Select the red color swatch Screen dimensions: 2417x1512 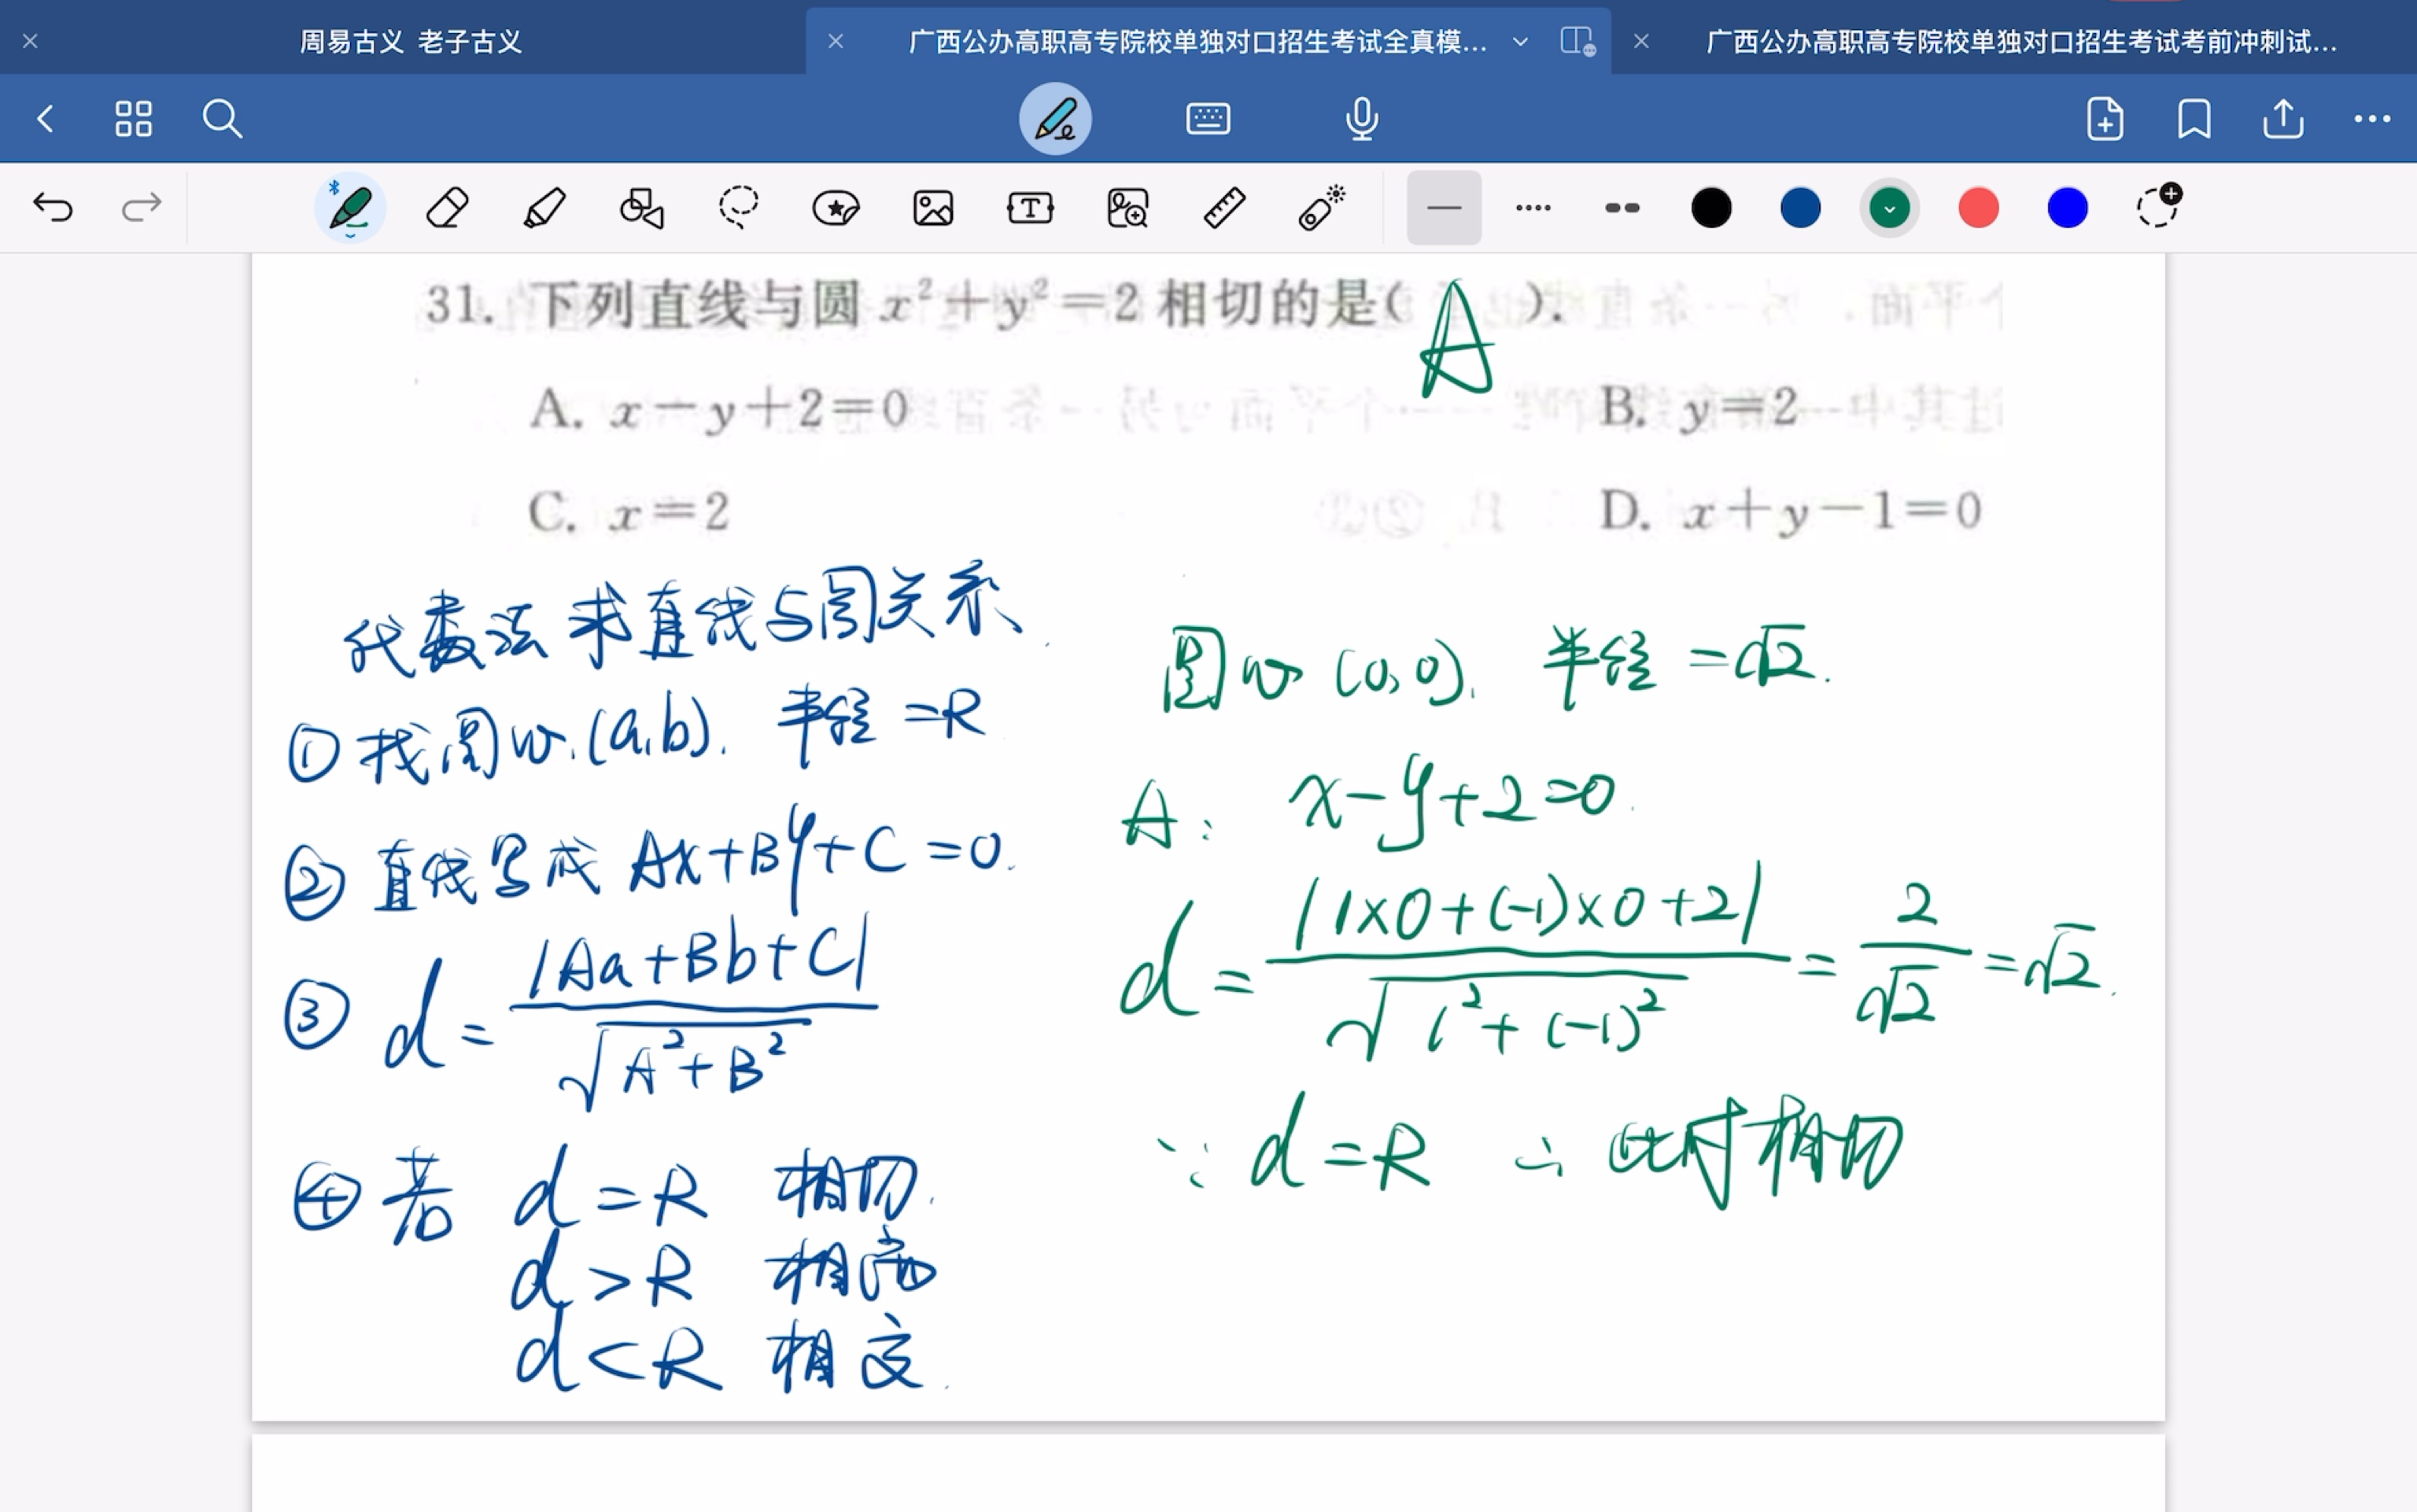click(1978, 208)
